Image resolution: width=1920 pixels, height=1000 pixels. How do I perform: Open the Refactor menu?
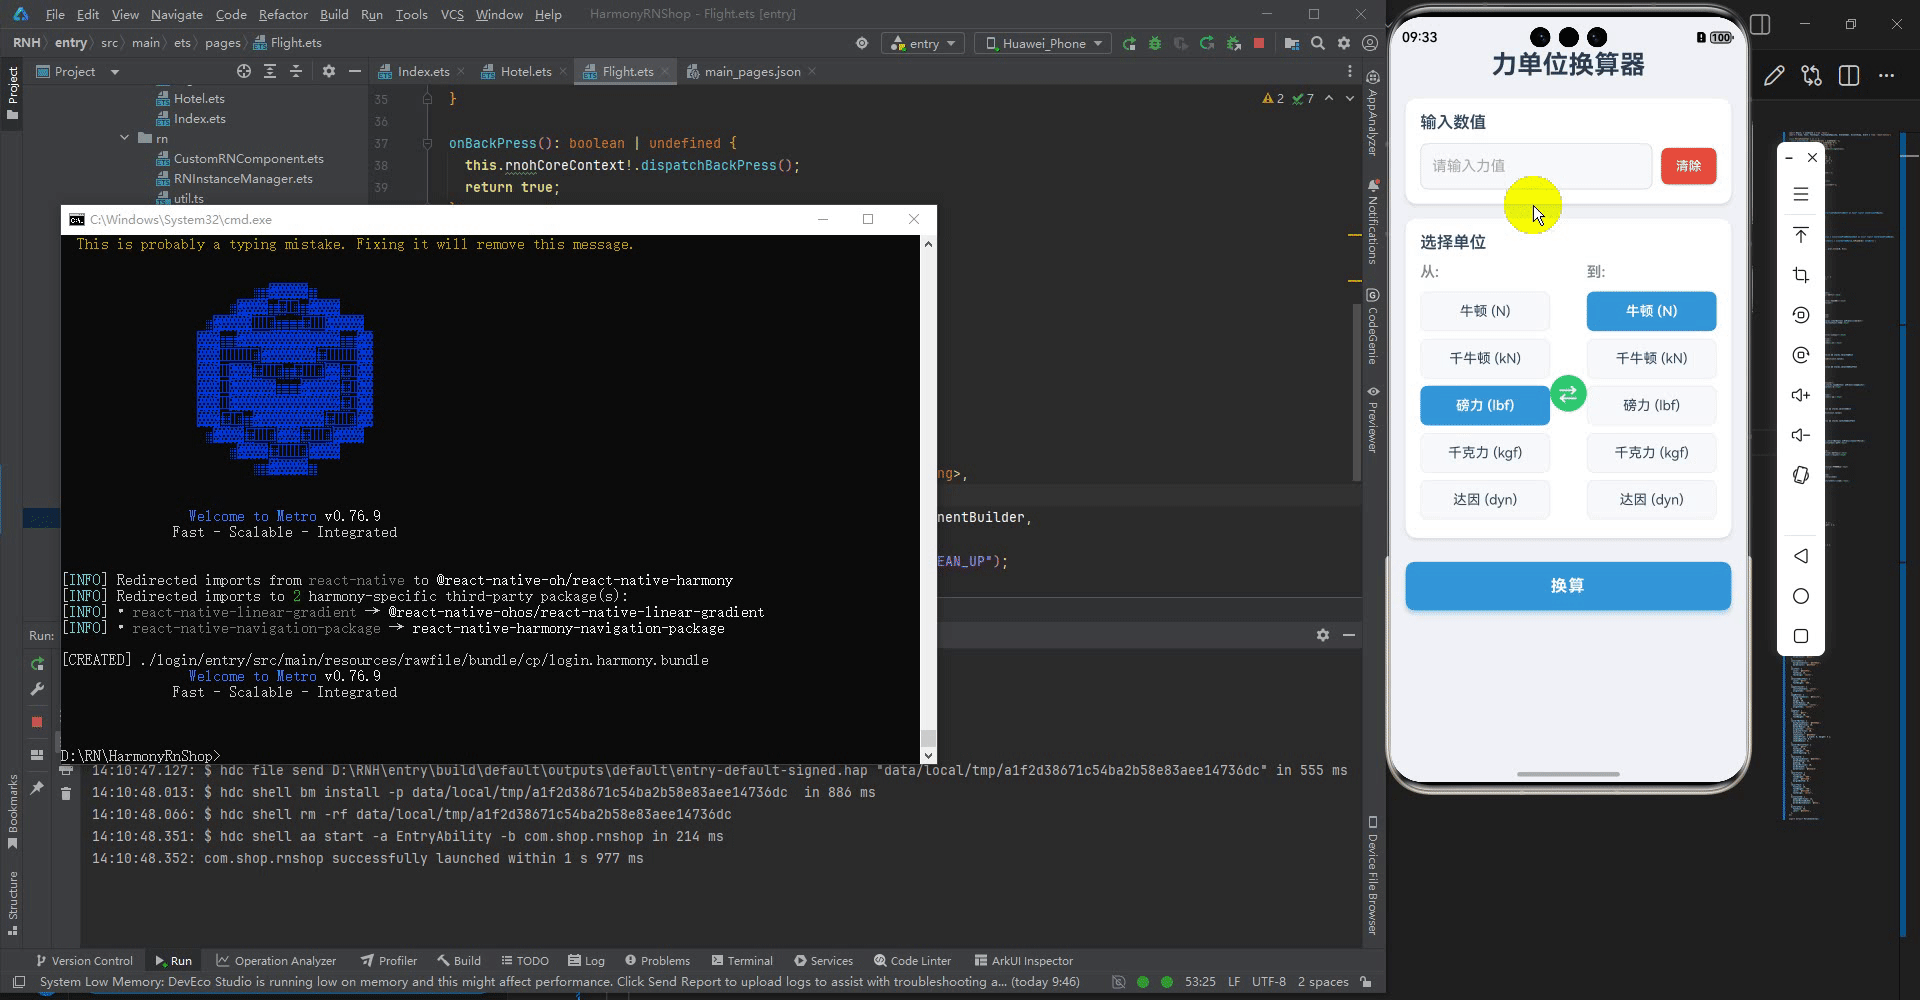(x=283, y=14)
